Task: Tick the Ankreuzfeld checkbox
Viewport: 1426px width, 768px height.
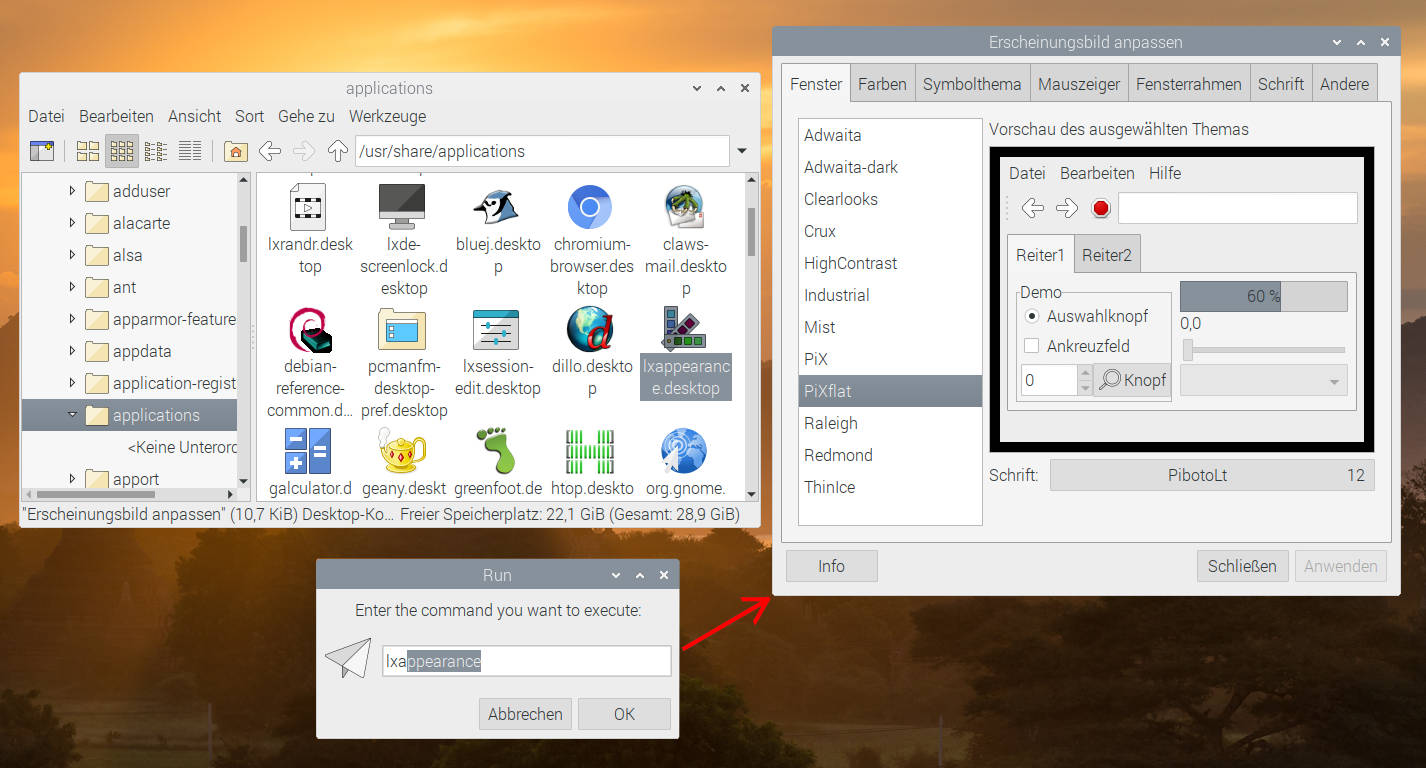Action: pos(1033,346)
